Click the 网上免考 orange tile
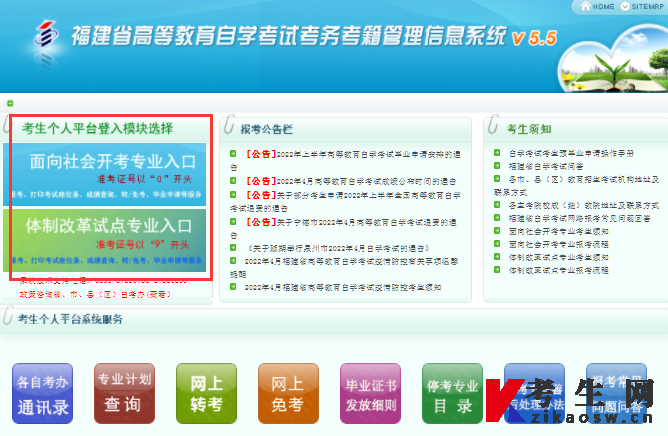Image resolution: width=668 pixels, height=436 pixels. pyautogui.click(x=288, y=393)
